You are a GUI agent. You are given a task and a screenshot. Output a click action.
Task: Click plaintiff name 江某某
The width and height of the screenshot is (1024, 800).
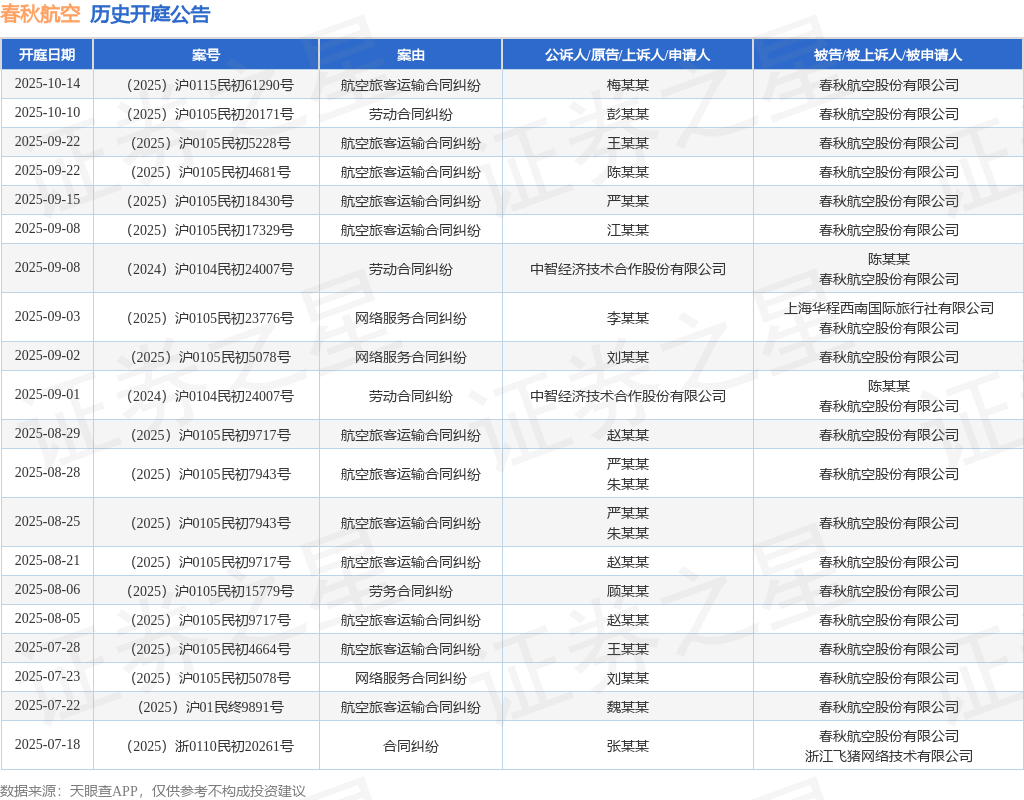628,230
